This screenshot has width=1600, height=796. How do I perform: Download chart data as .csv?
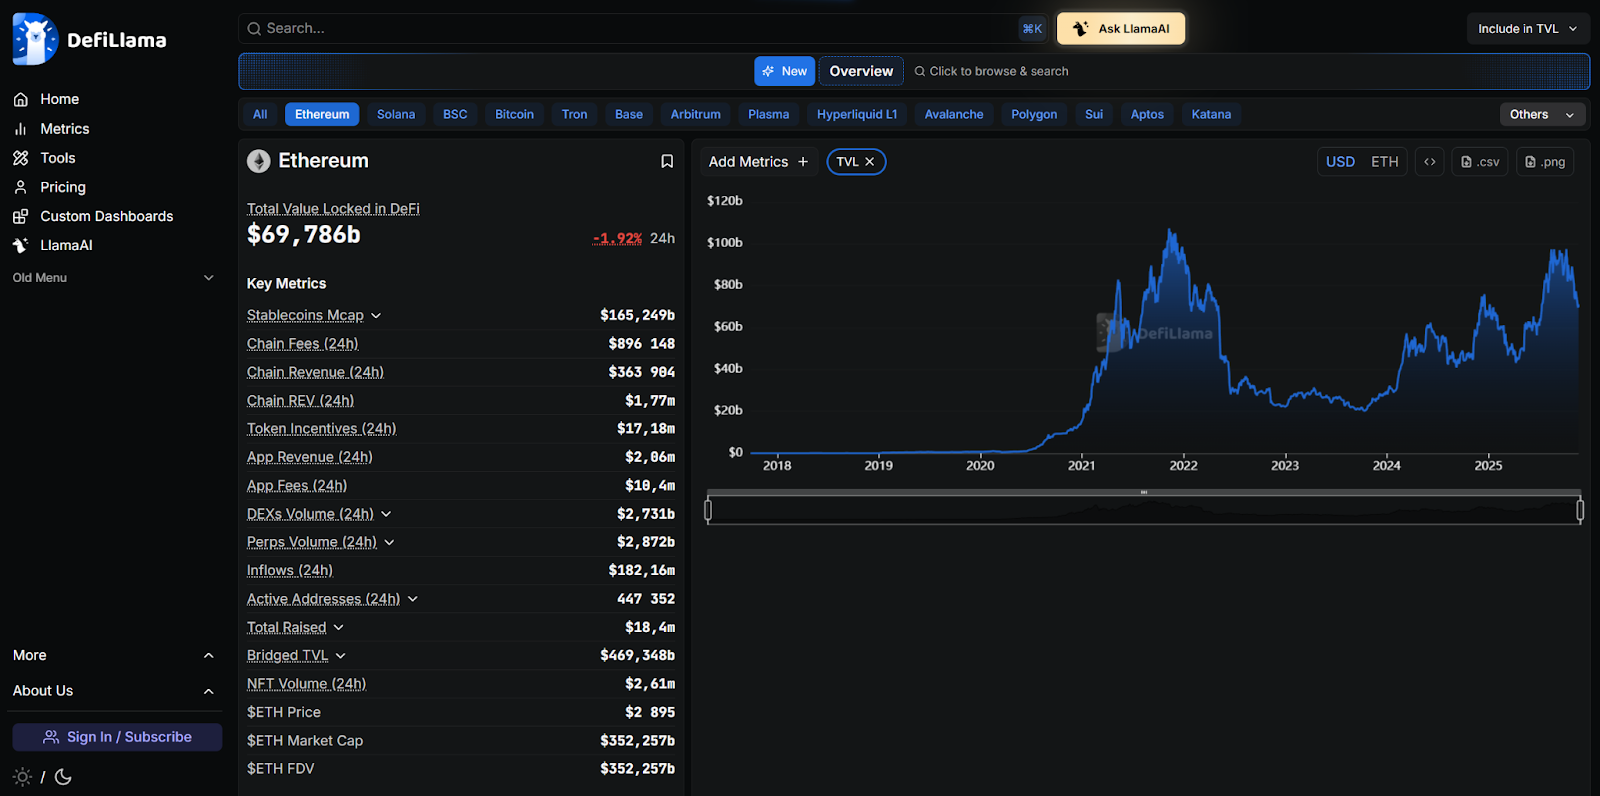coord(1480,162)
